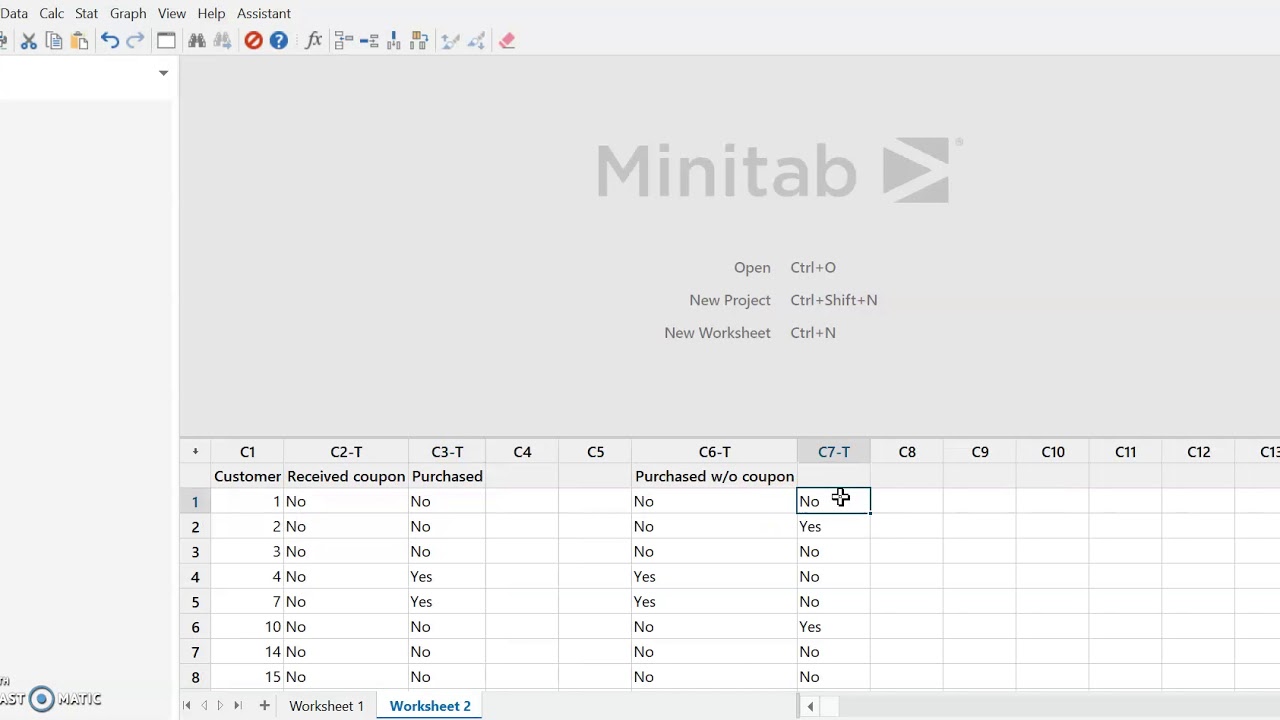Open the Data menu
The height and width of the screenshot is (720, 1280).
[x=14, y=13]
